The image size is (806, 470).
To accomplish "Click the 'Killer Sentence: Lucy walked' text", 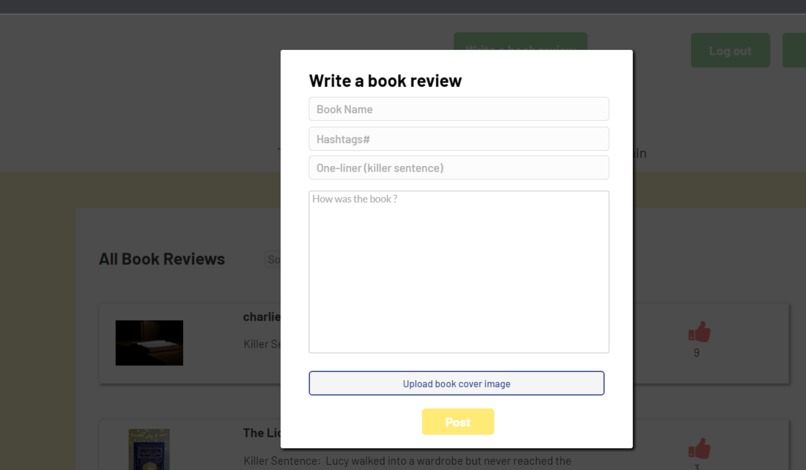I will (407, 461).
